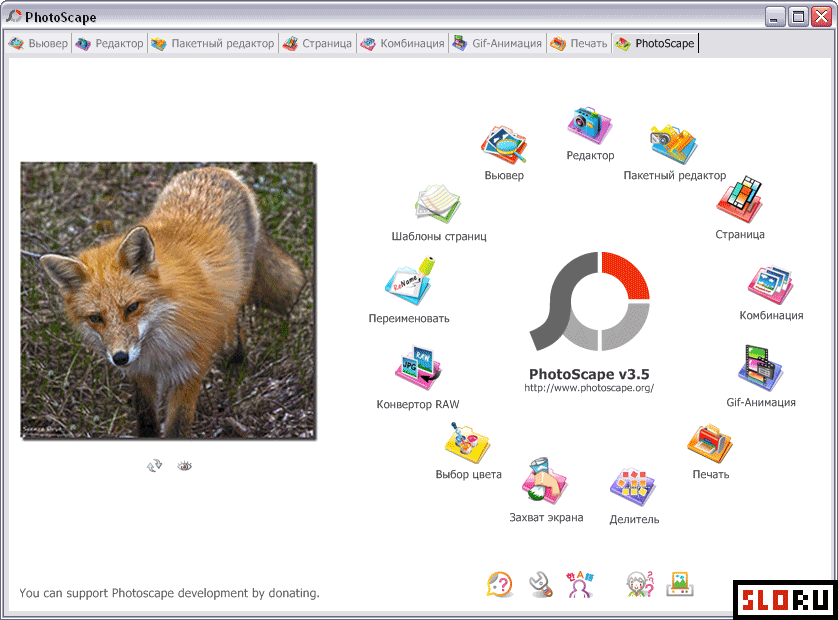838x620 pixels.
Task: Open settings via the wrench icon
Action: pos(540,584)
